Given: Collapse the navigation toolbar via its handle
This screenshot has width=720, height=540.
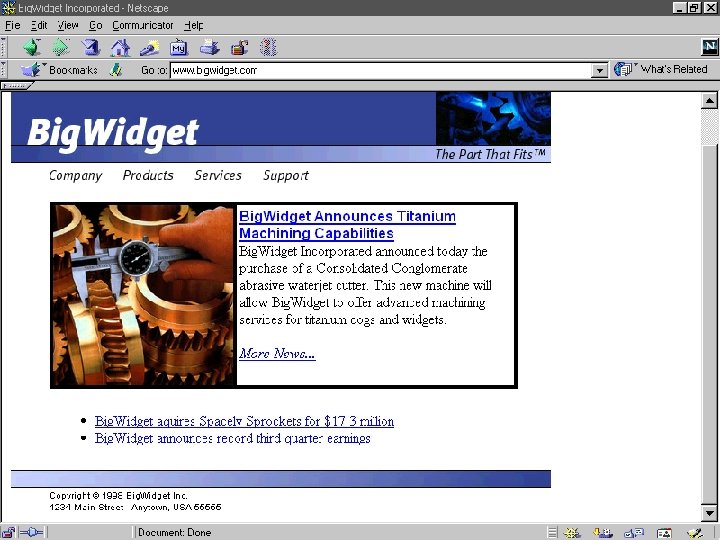Looking at the screenshot, I should click(x=4, y=47).
